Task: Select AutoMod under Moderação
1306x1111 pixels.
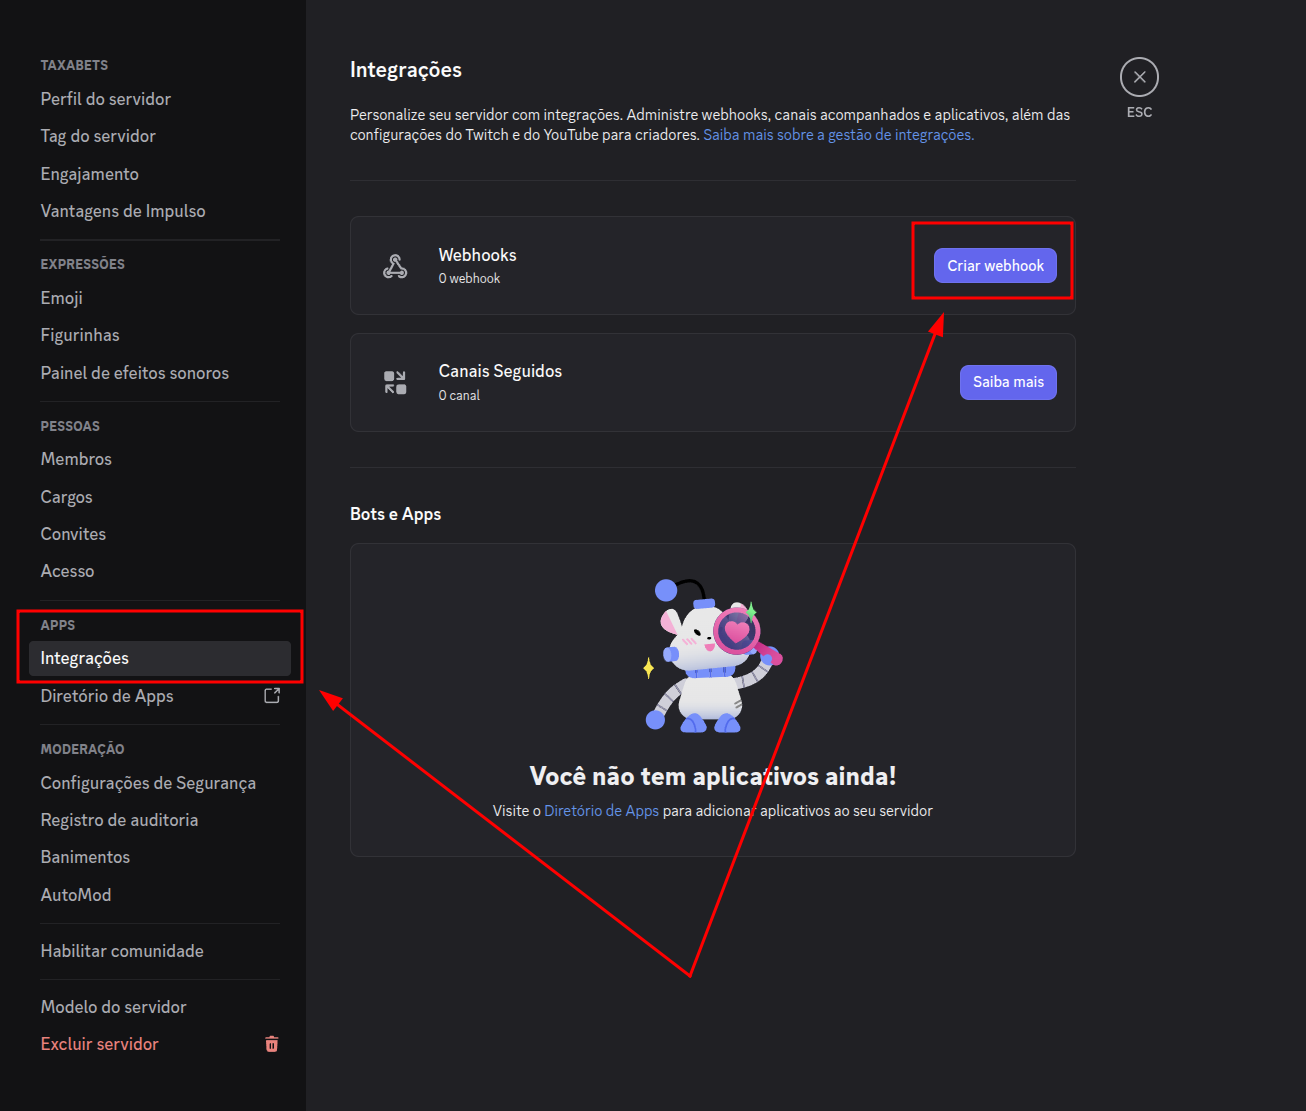Action: (76, 894)
